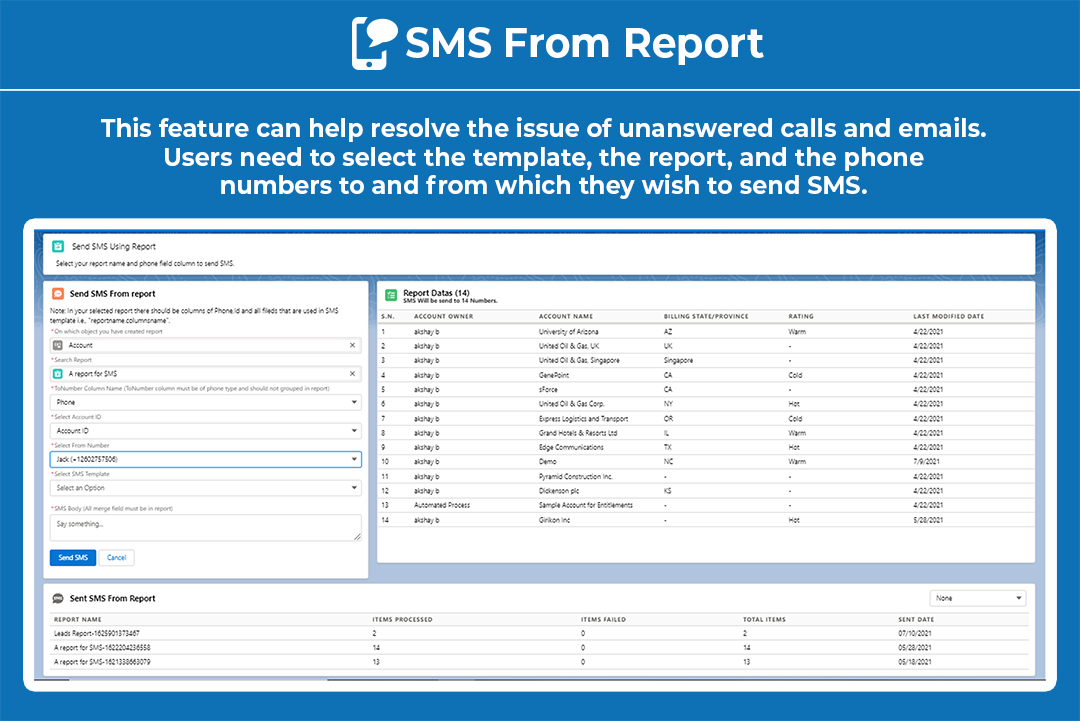The width and height of the screenshot is (1080, 721).
Task: Click the report icon beside A report for SMS
Action: pos(62,372)
